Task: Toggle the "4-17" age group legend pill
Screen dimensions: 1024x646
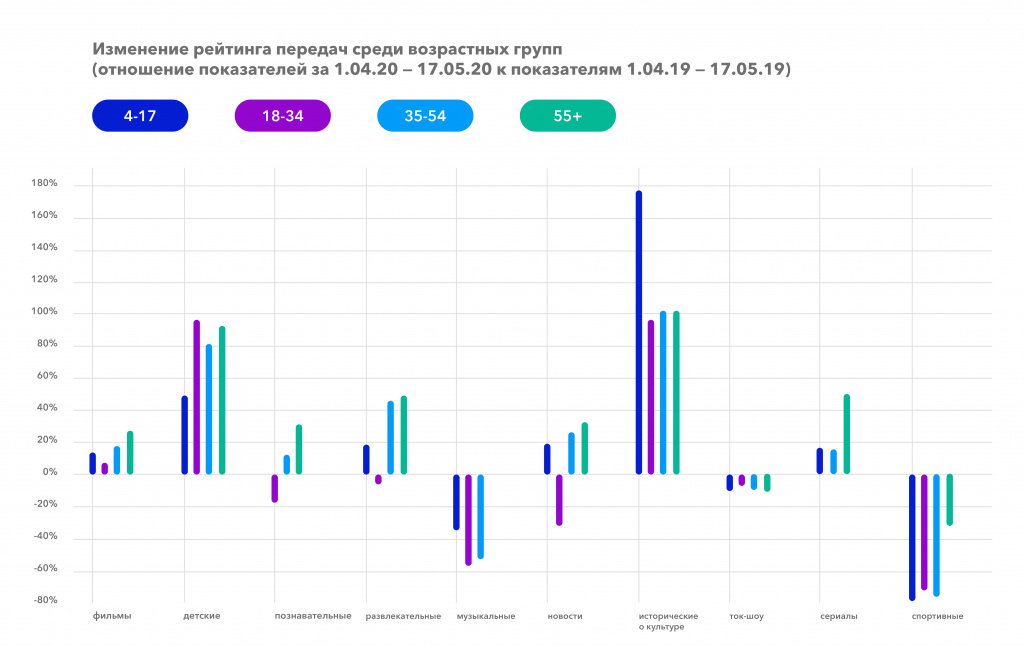Action: coord(140,116)
